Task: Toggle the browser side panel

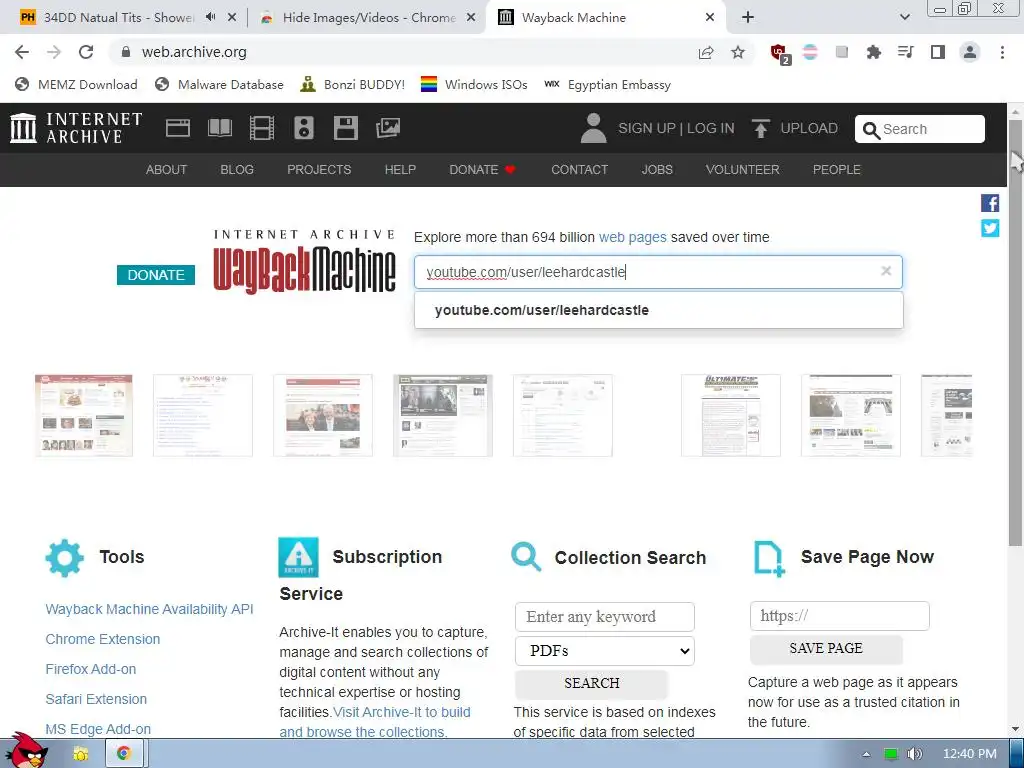Action: pyautogui.click(x=938, y=52)
